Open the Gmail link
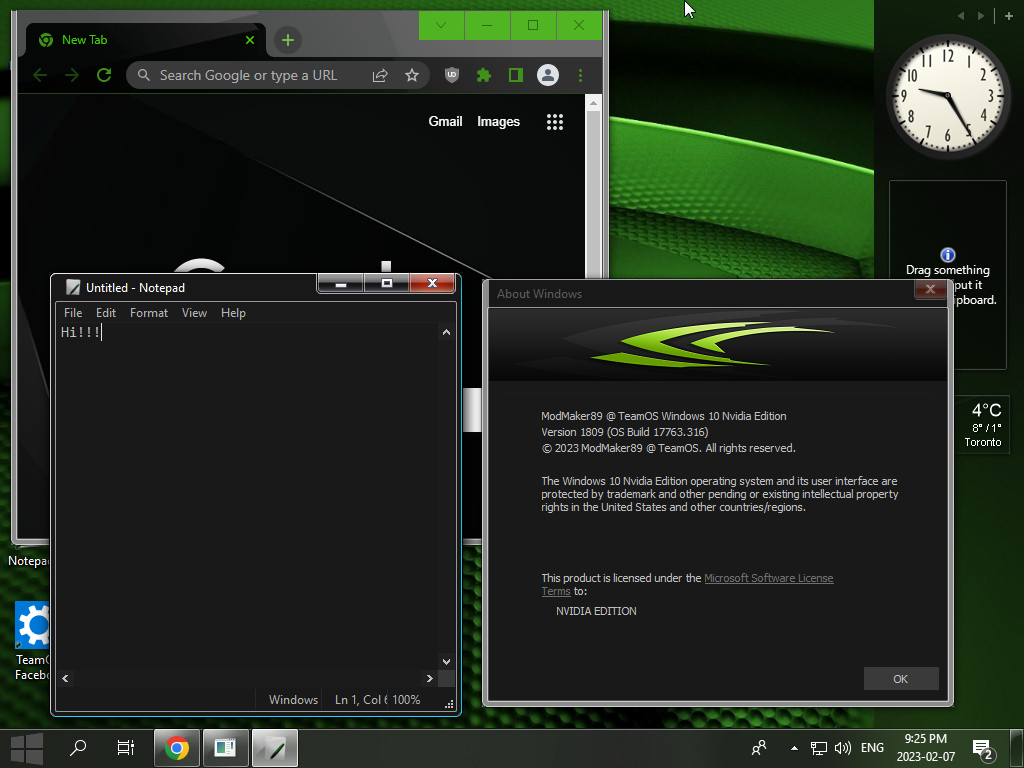 coord(445,121)
